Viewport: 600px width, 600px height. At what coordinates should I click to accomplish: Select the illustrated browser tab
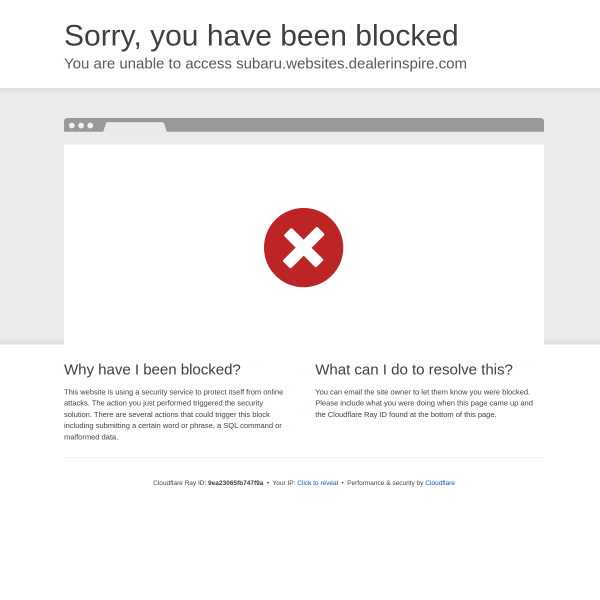click(x=135, y=127)
